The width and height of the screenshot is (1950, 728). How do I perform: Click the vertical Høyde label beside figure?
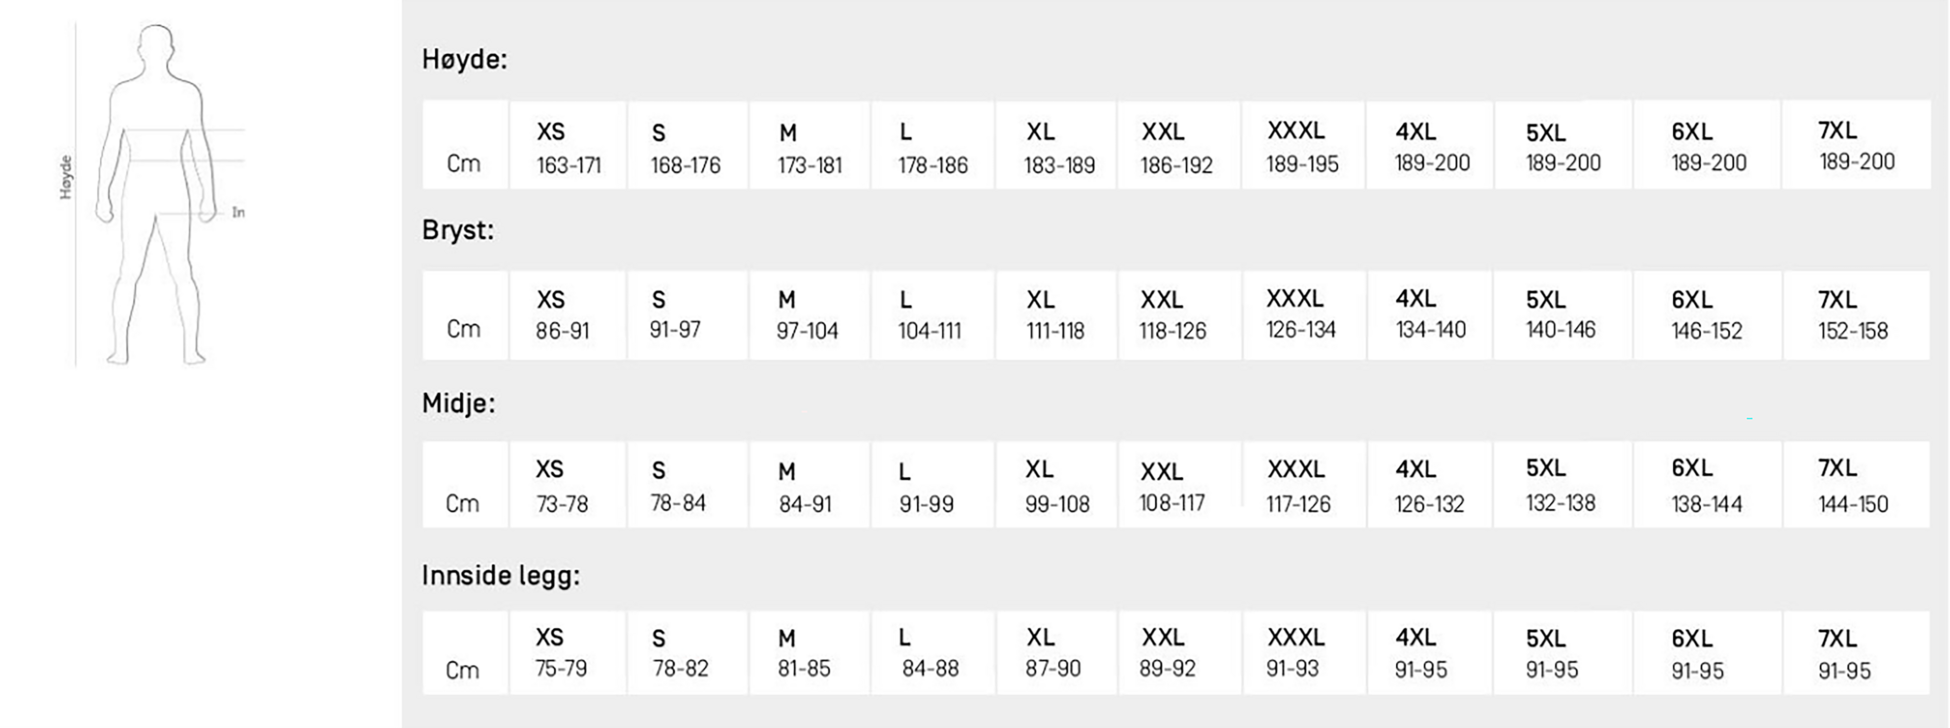click(x=66, y=177)
